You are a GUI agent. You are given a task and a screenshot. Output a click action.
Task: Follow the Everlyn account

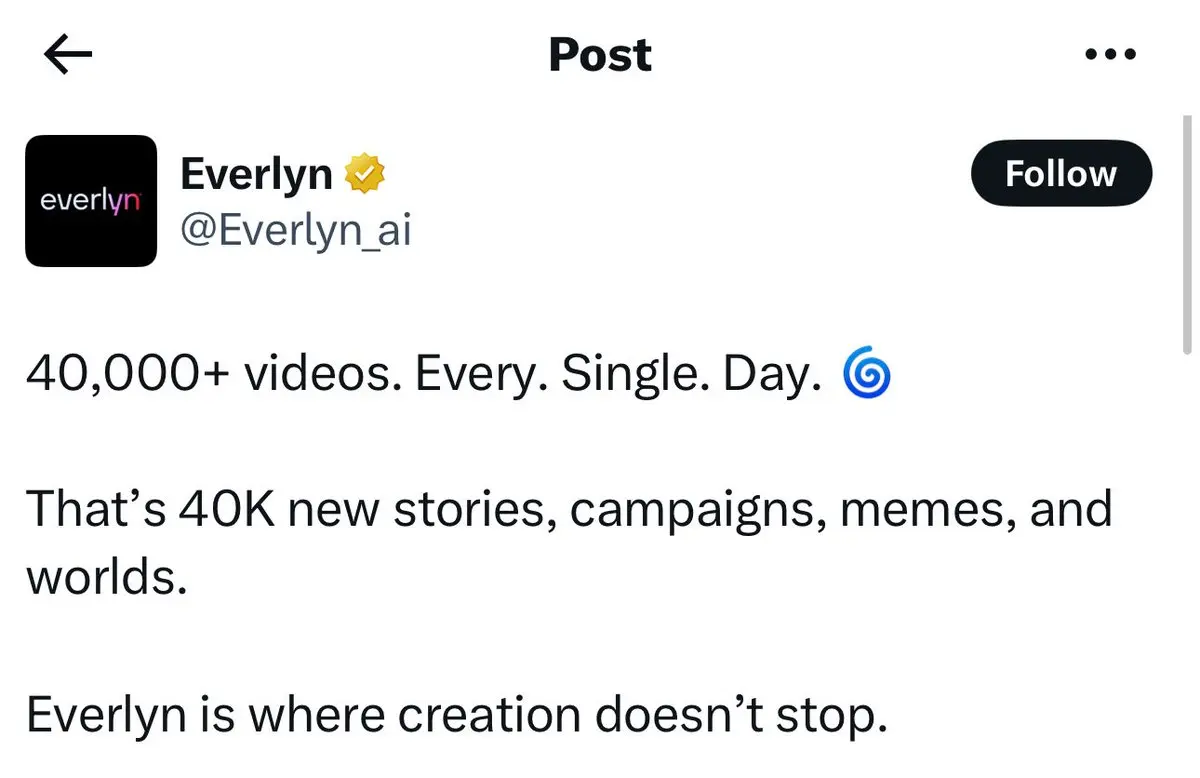click(1061, 174)
